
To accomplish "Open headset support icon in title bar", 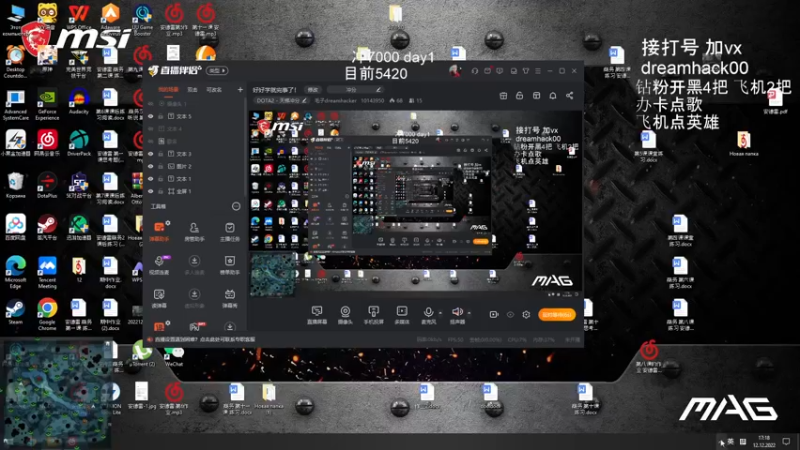I will coord(474,71).
